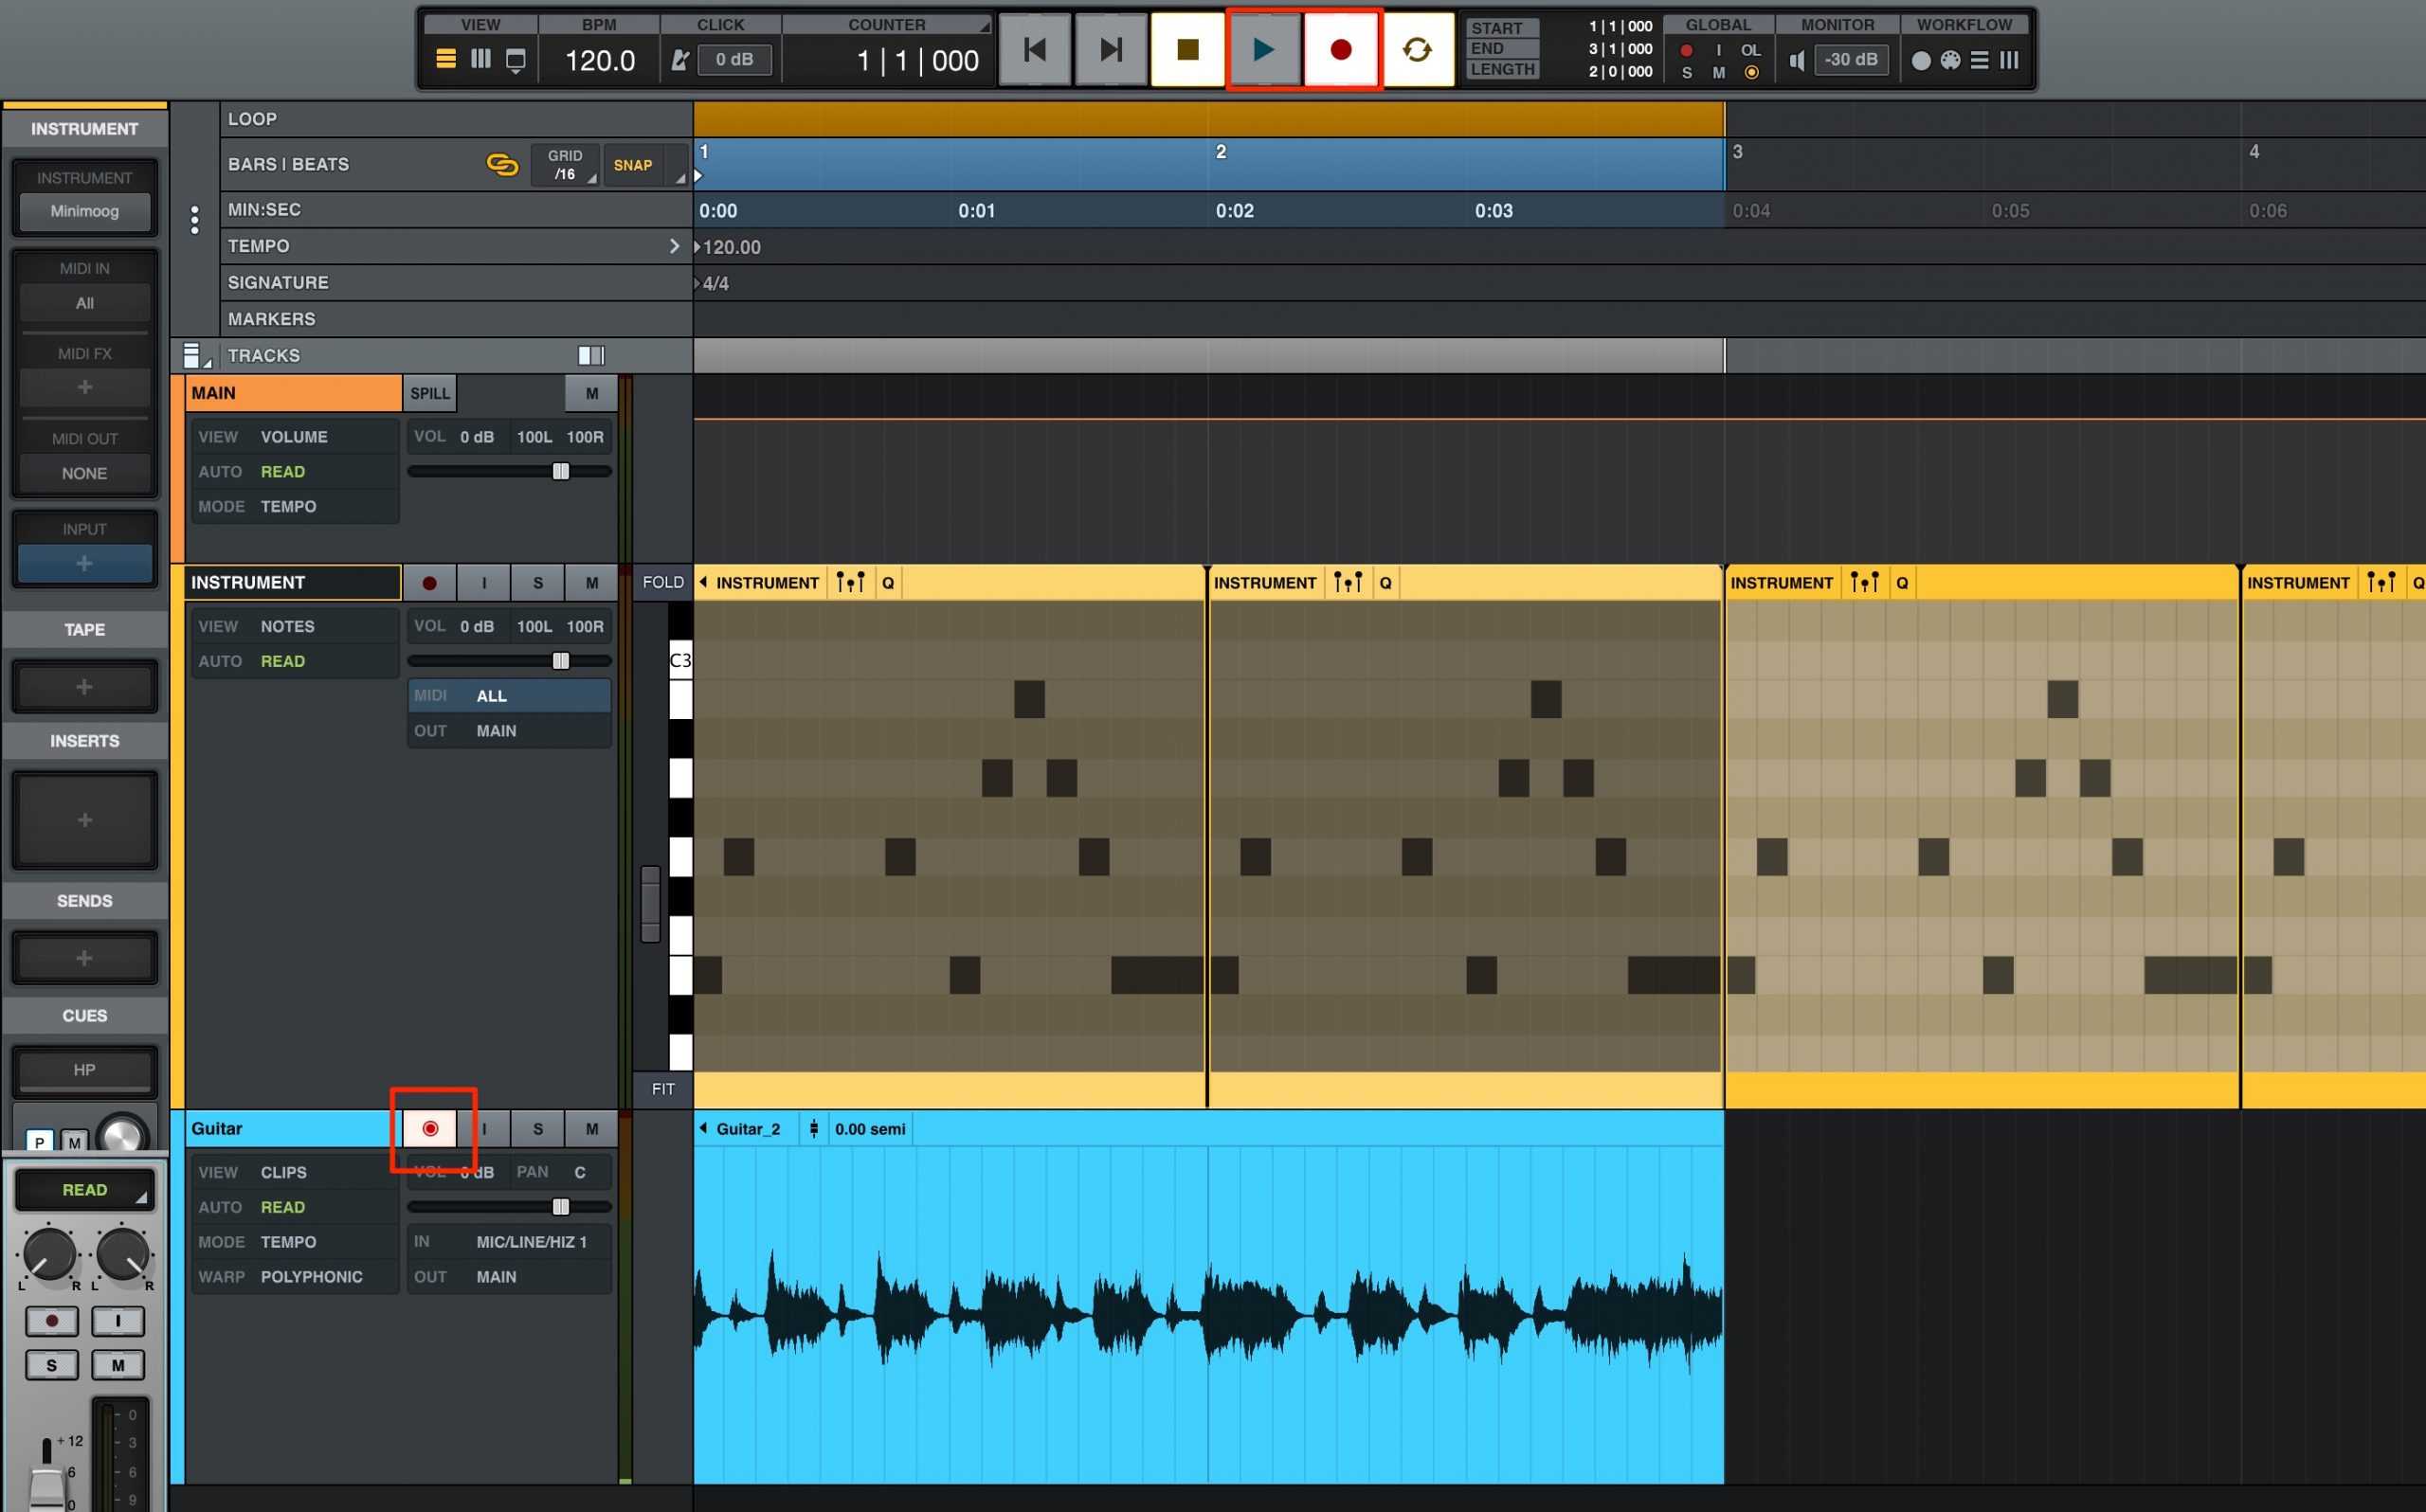Toggle the track header width icon in TRACKS
The height and width of the screenshot is (1512, 2426).
tap(591, 355)
